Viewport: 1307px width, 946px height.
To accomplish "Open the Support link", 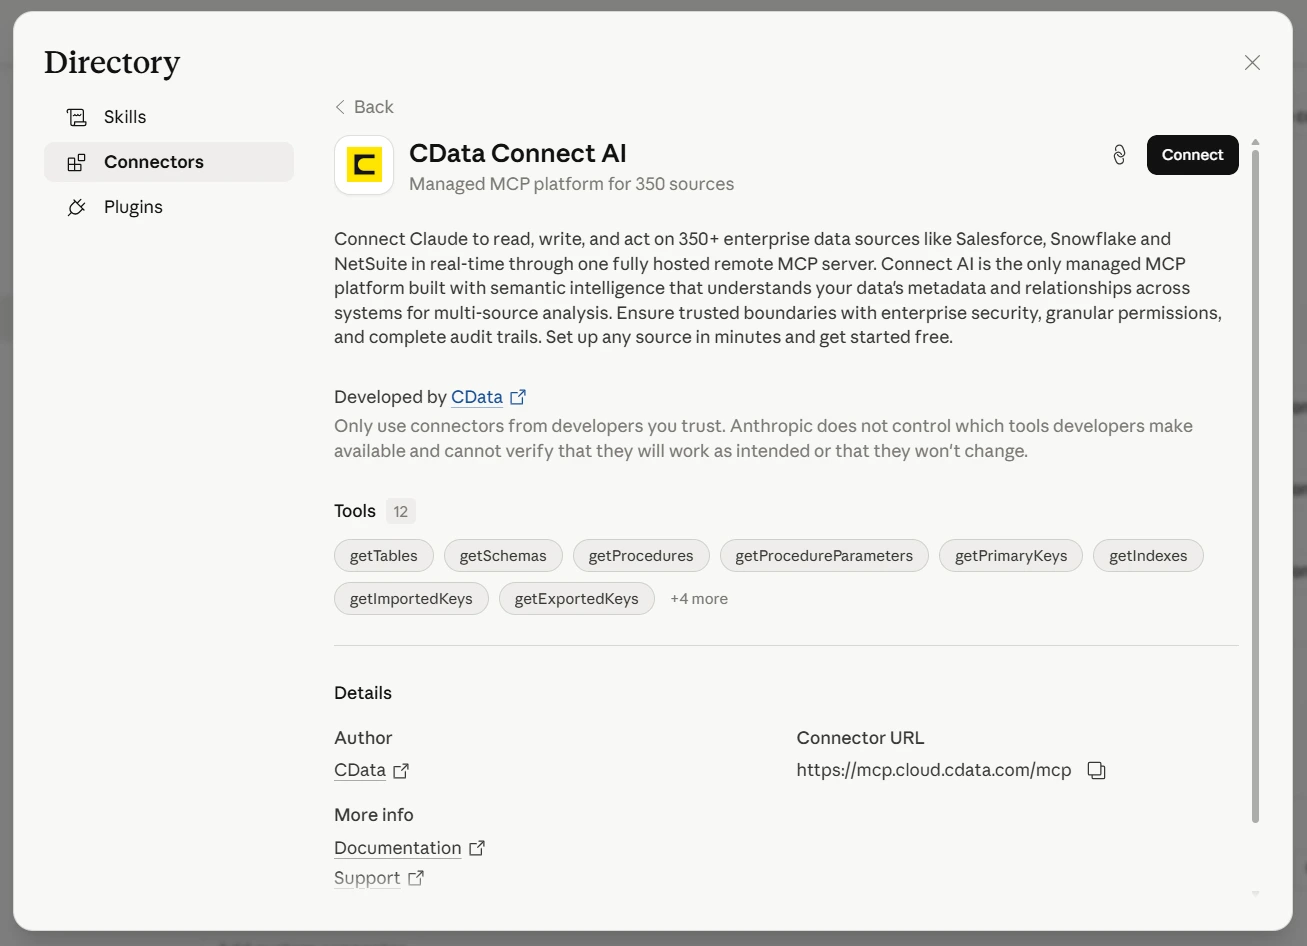I will tap(367, 878).
